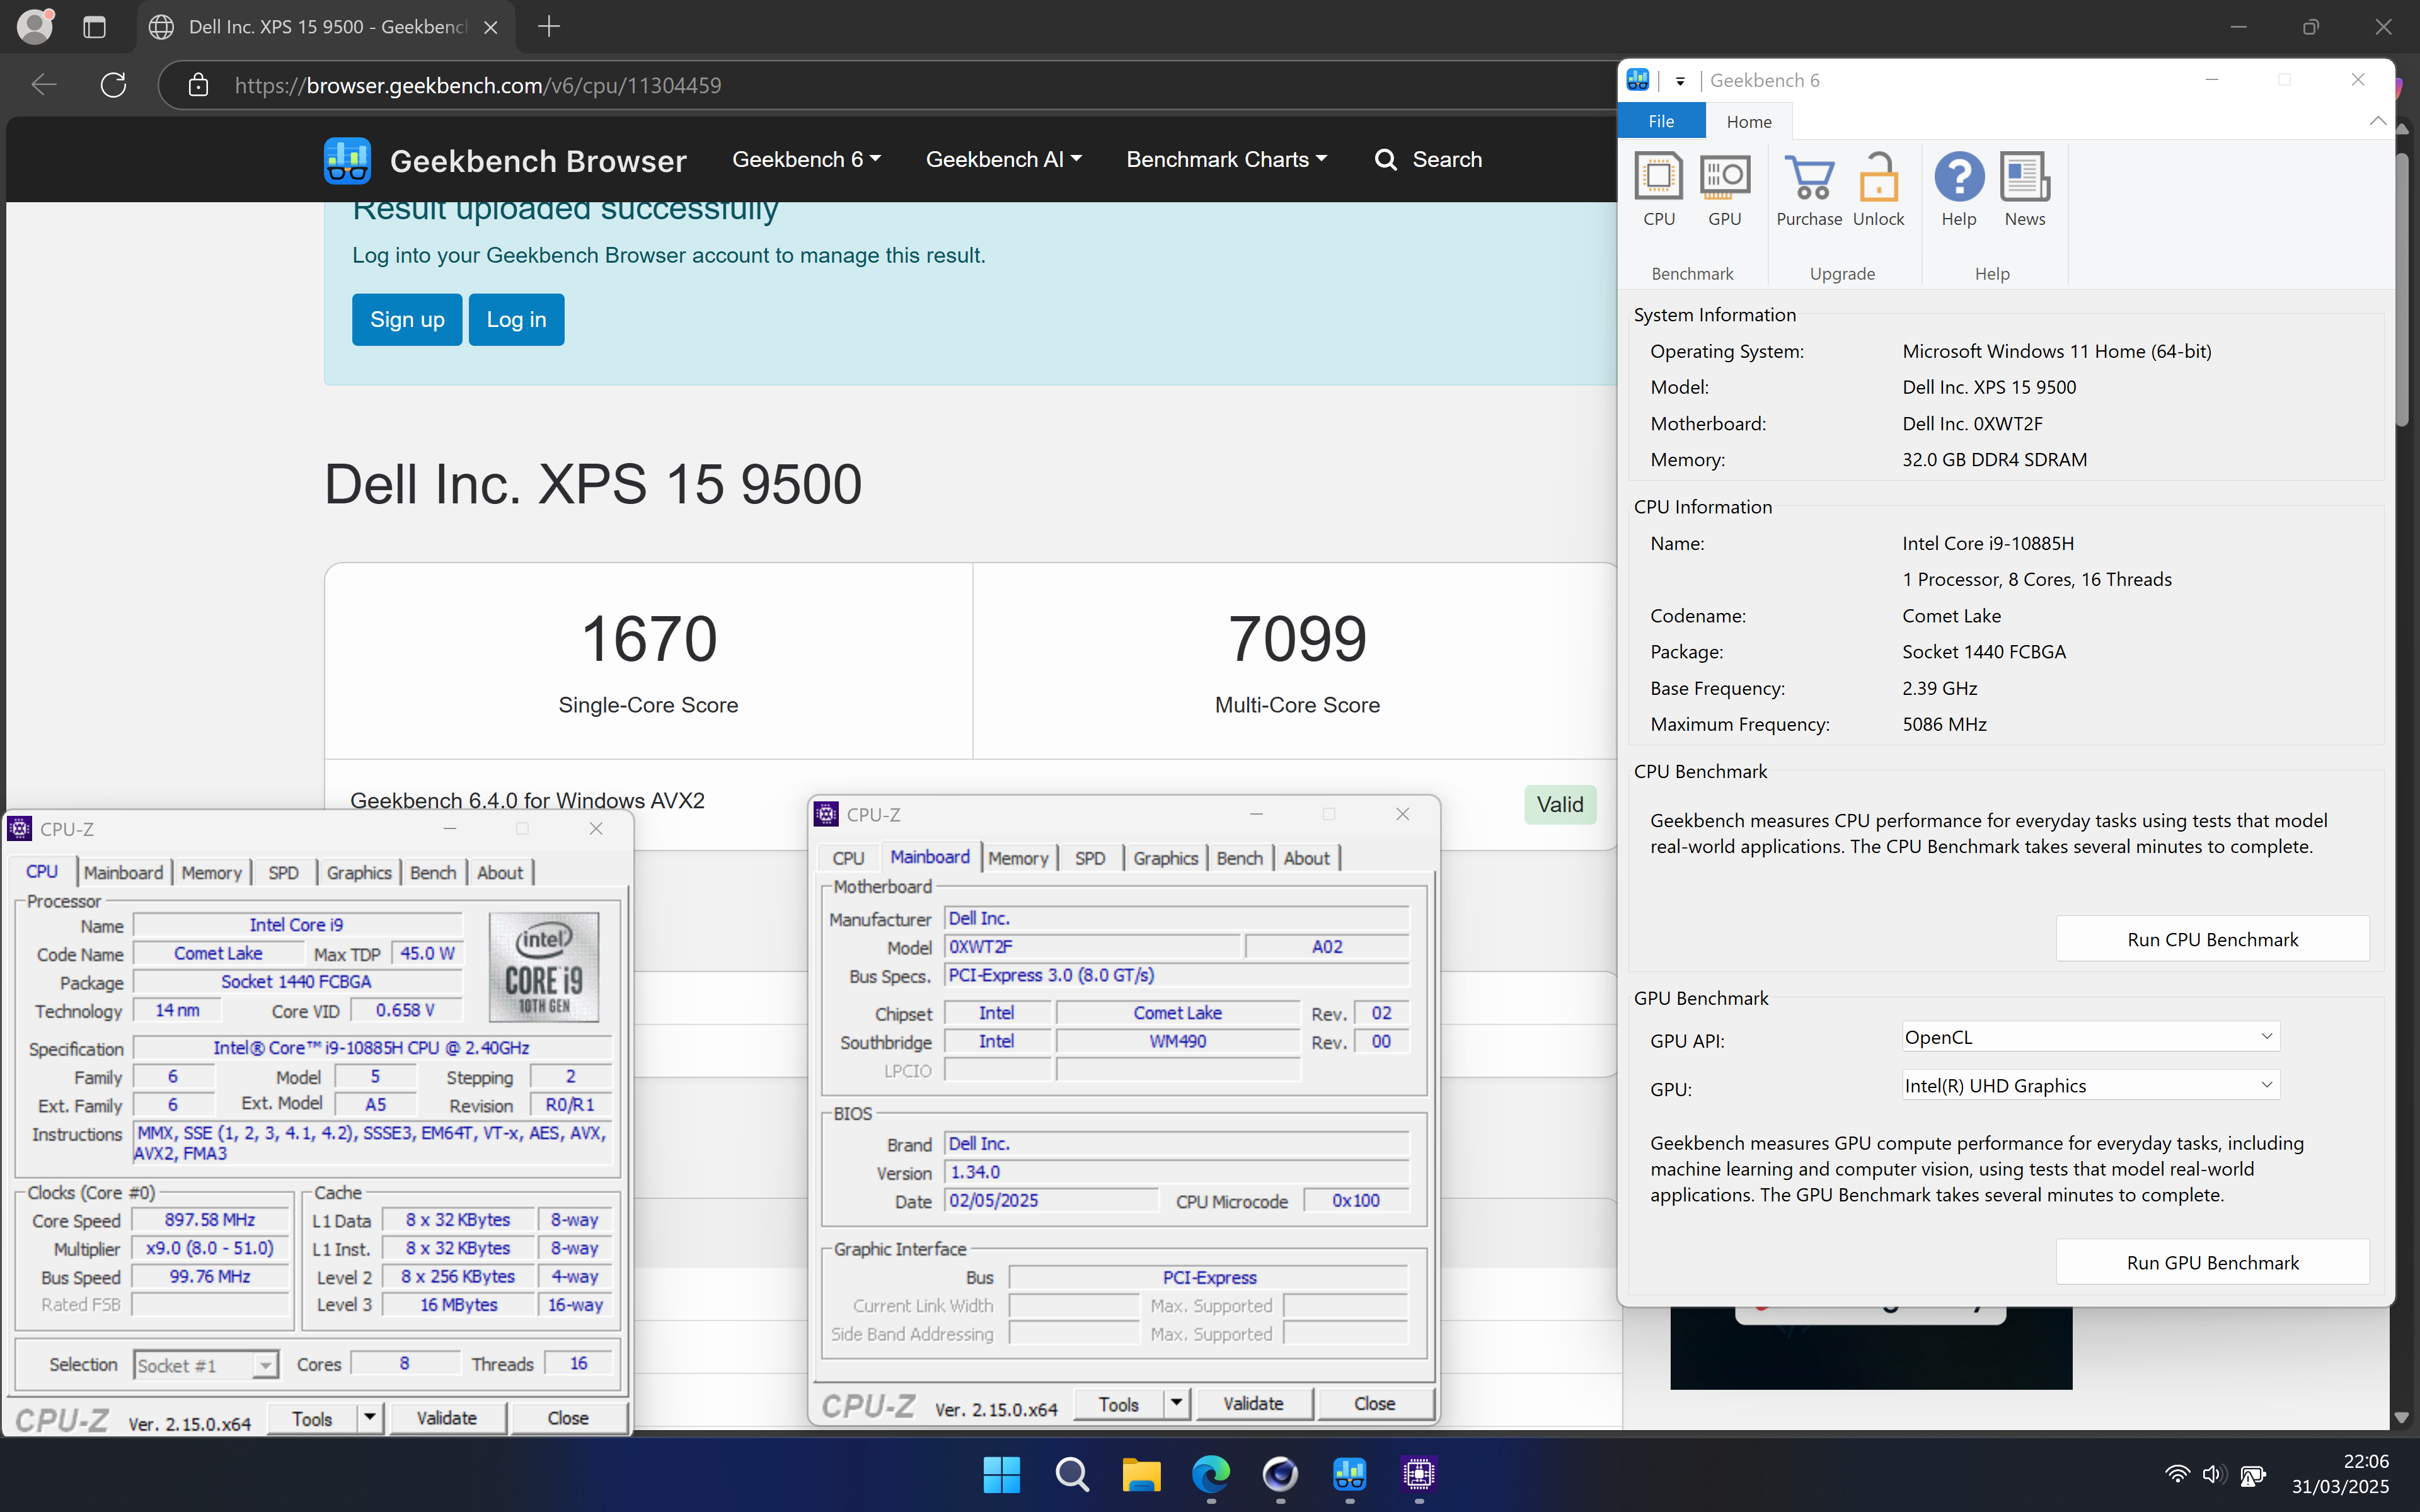Switch to Memory tab in left CPU-Z
The width and height of the screenshot is (2420, 1512).
click(211, 872)
